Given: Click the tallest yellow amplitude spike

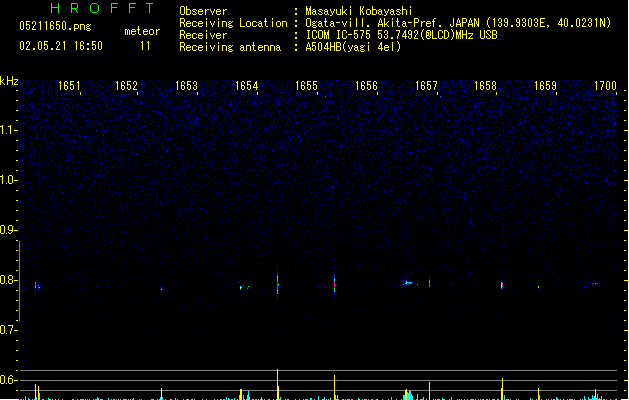Looking at the screenshot, I should [278, 384].
